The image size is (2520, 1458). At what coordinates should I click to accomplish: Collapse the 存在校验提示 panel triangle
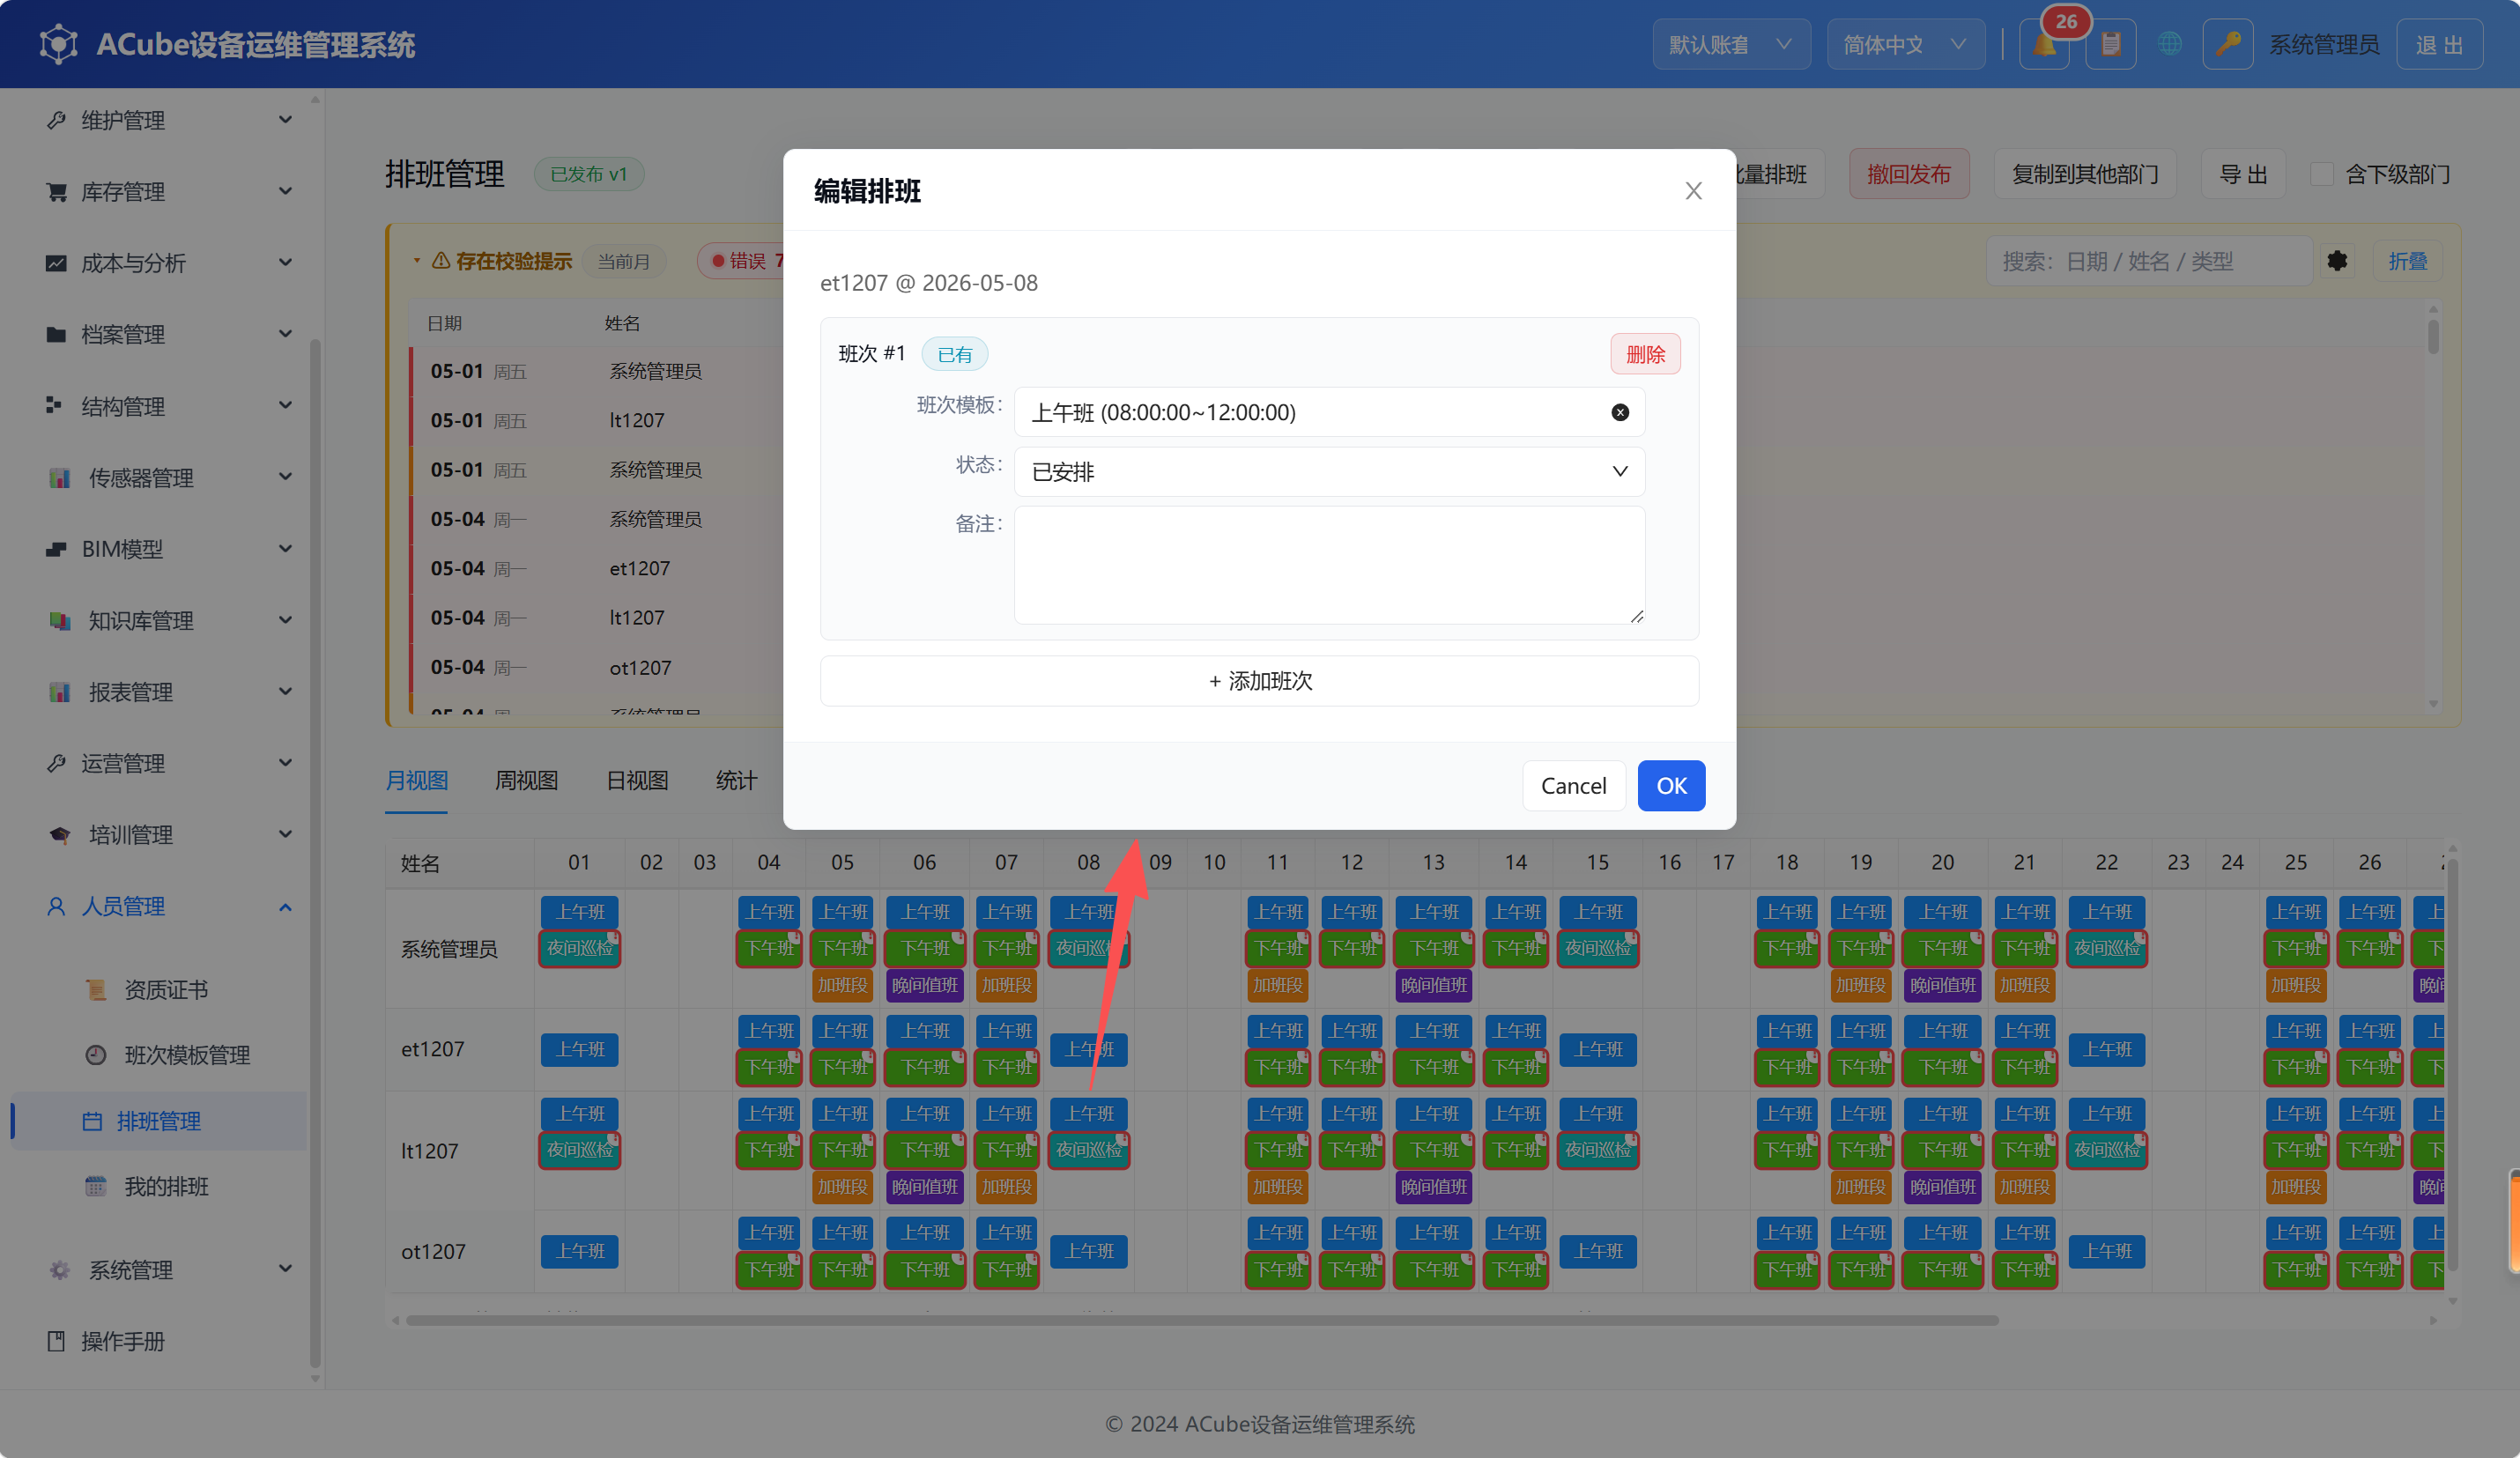click(x=417, y=261)
